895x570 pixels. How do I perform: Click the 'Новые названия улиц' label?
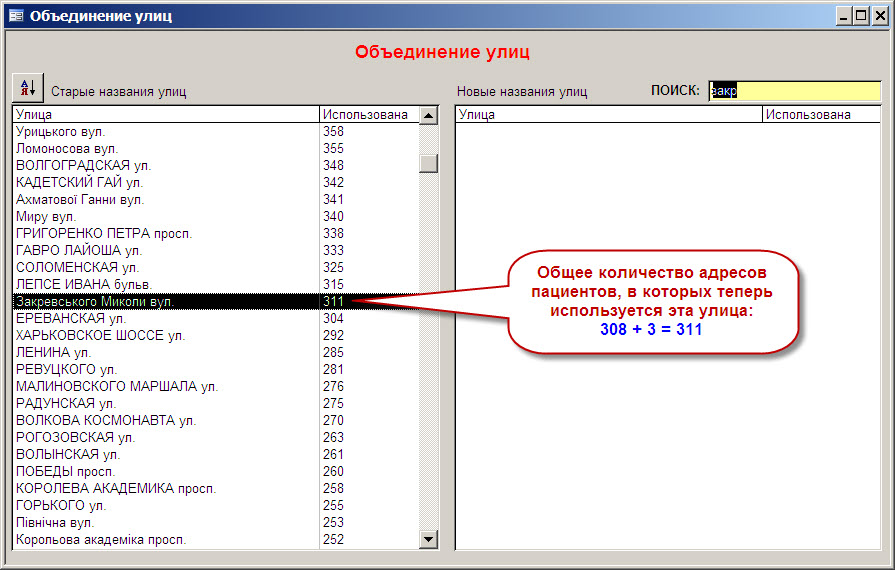pyautogui.click(x=522, y=91)
